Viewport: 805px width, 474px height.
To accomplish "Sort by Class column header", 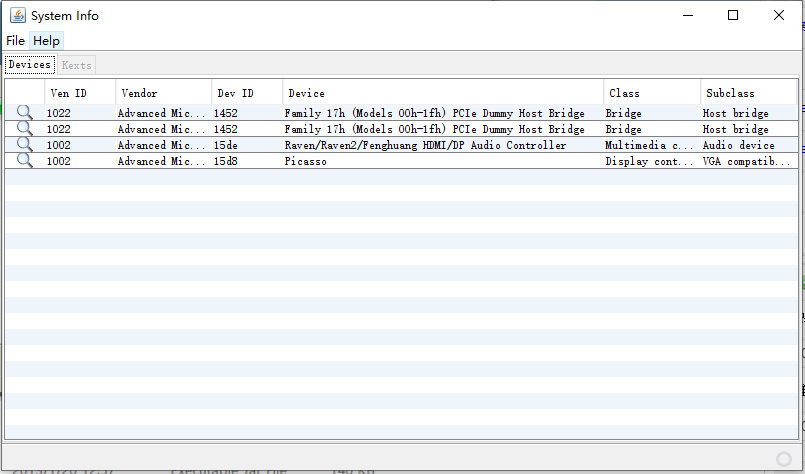I will coord(624,93).
